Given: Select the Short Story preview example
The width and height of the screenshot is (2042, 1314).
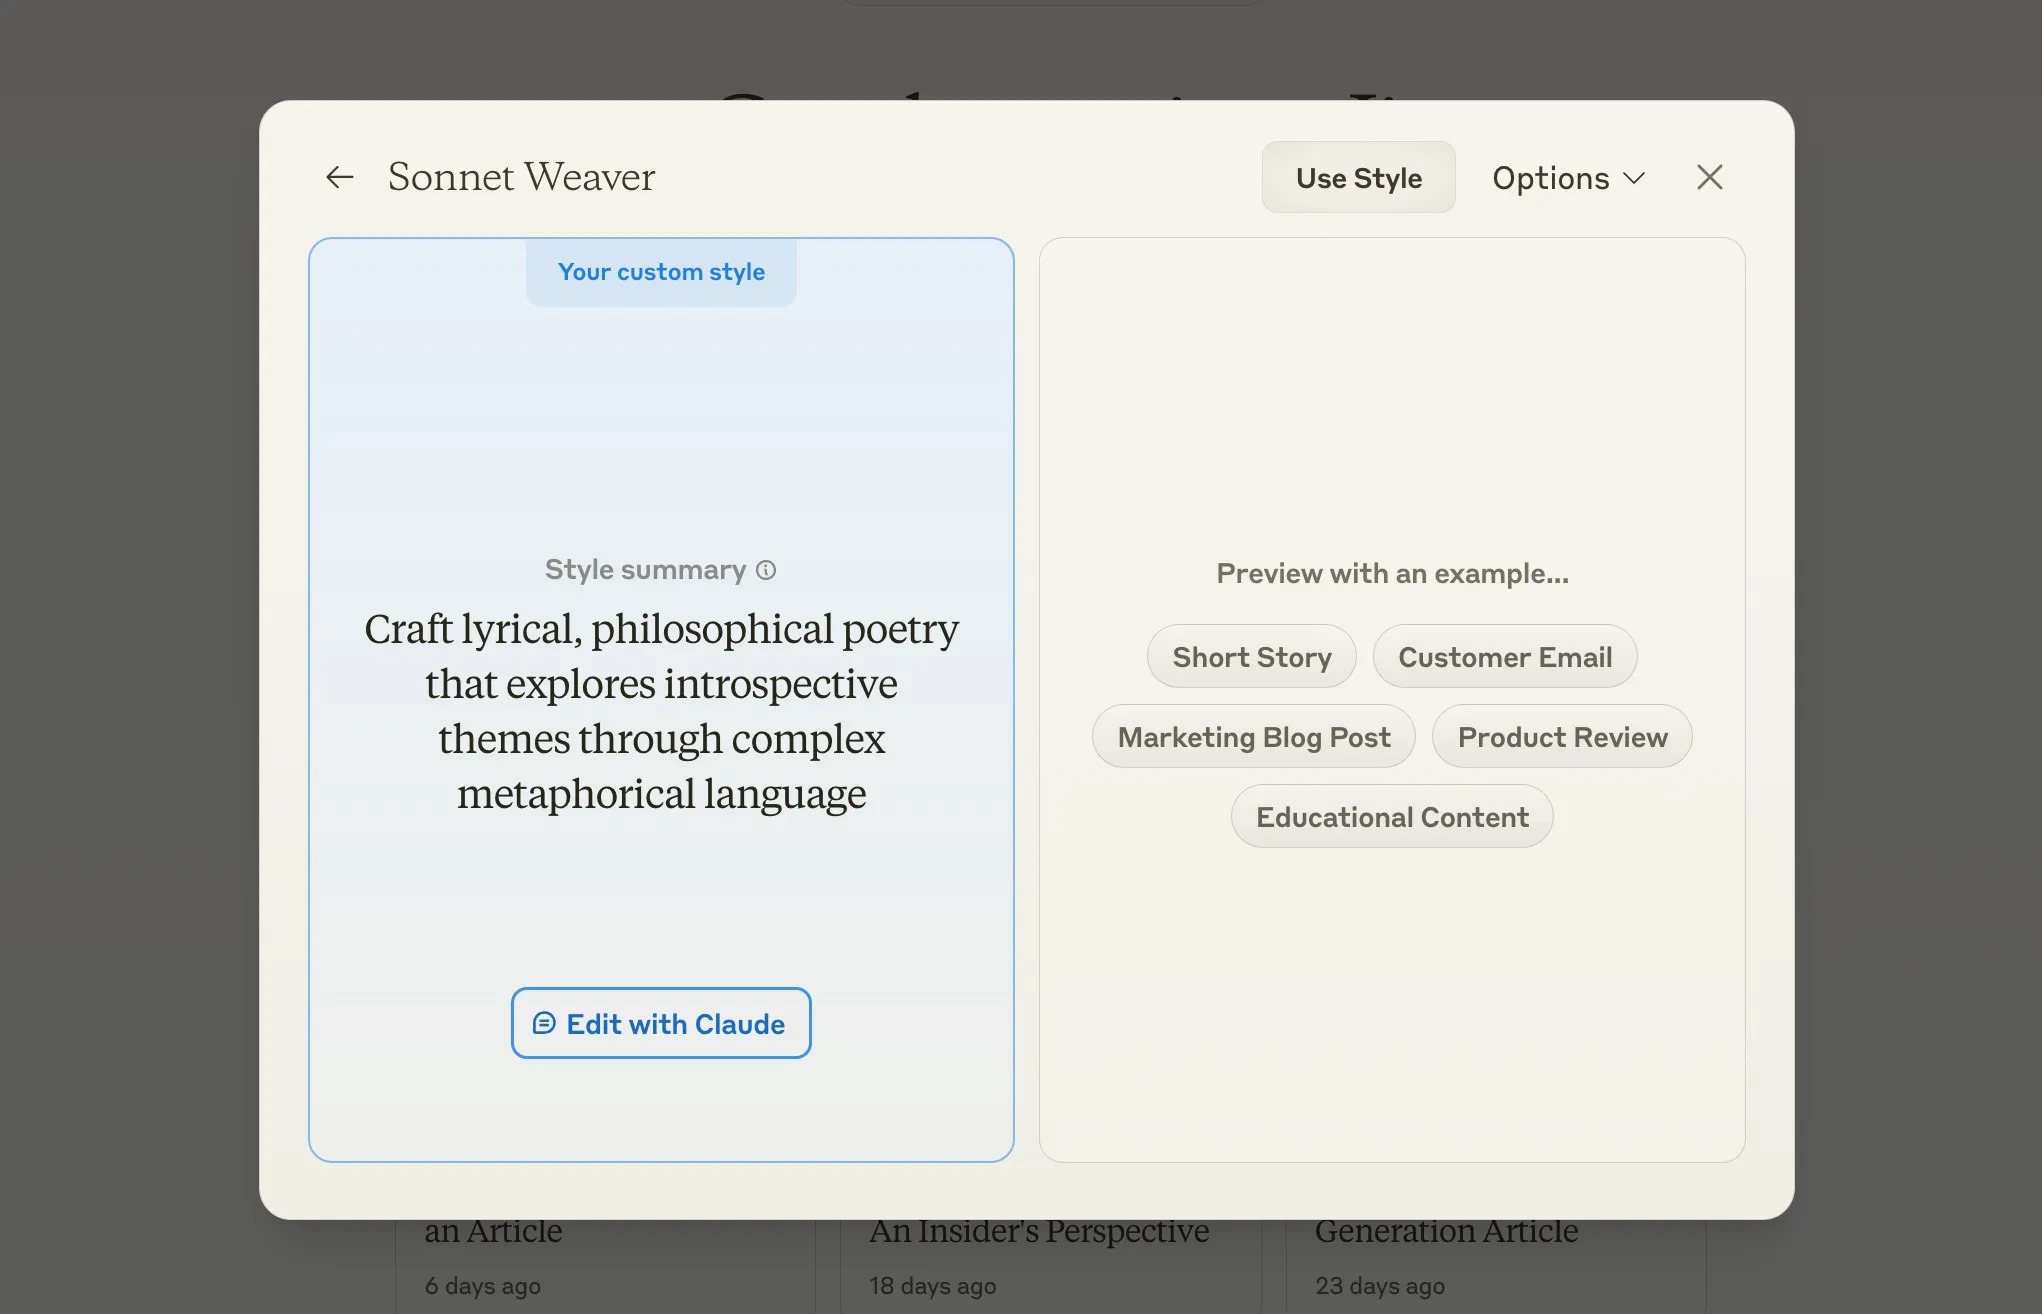Looking at the screenshot, I should coord(1250,655).
